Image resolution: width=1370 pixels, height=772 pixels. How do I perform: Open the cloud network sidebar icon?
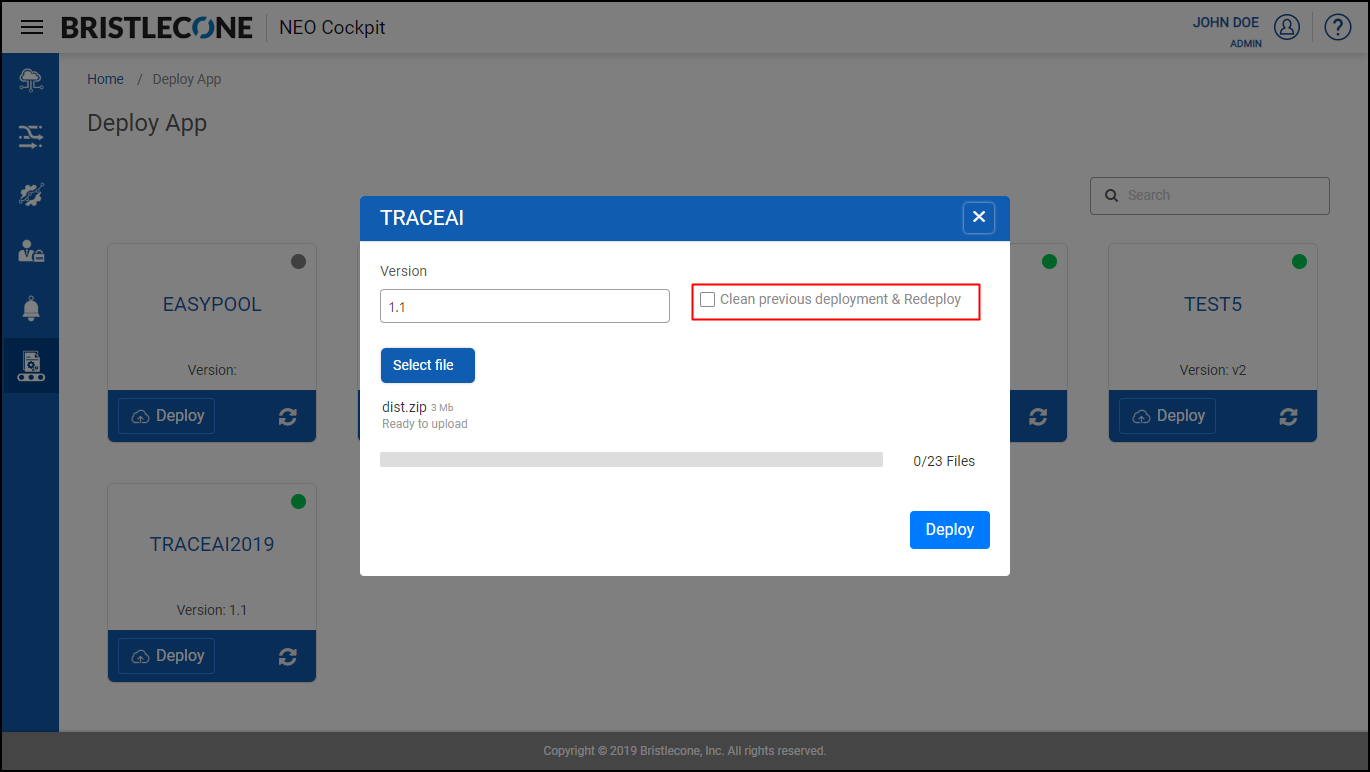pyautogui.click(x=31, y=80)
